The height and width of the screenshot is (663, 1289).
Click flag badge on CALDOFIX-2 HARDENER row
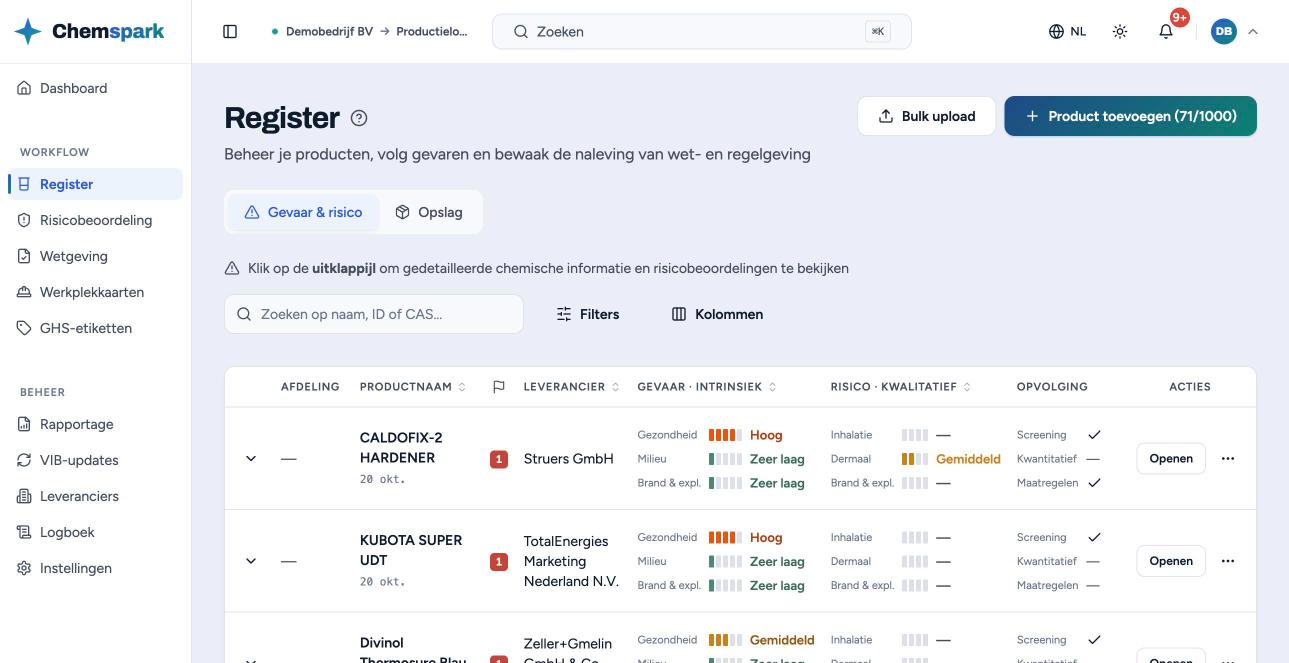[499, 460]
